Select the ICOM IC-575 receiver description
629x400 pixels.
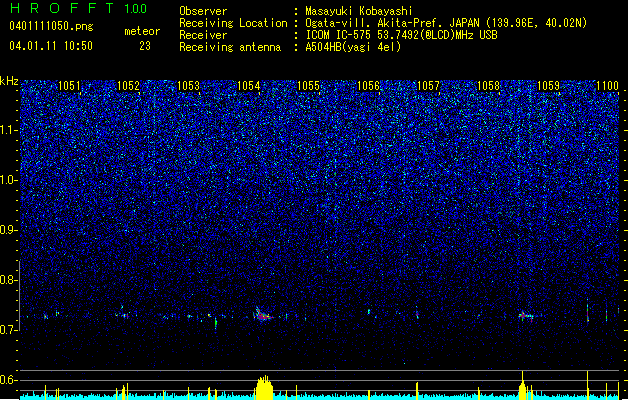click(401, 35)
